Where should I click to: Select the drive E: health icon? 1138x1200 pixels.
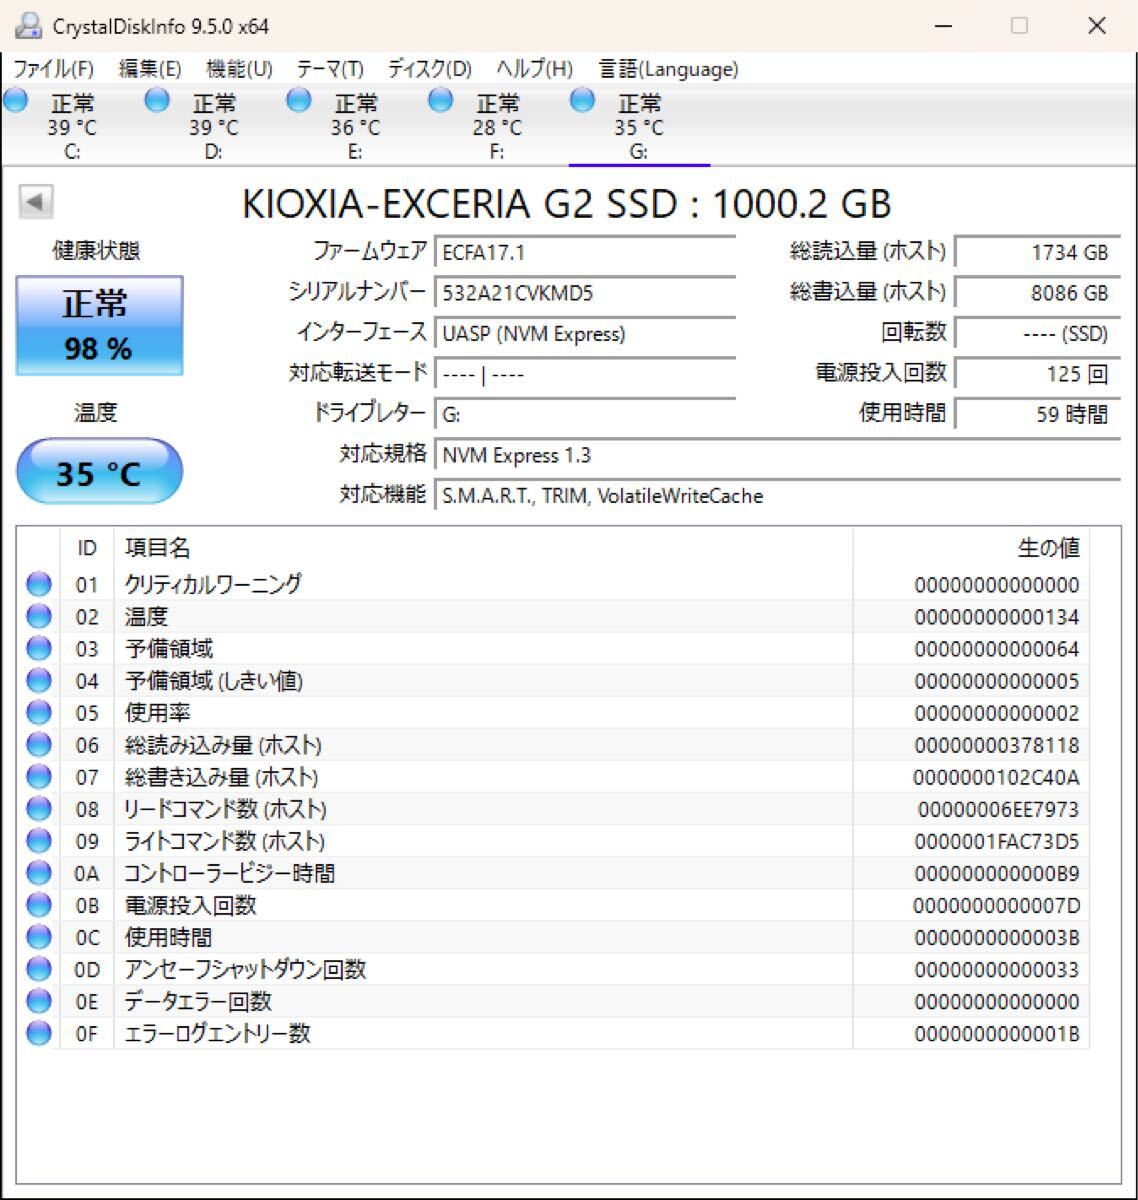[x=297, y=99]
